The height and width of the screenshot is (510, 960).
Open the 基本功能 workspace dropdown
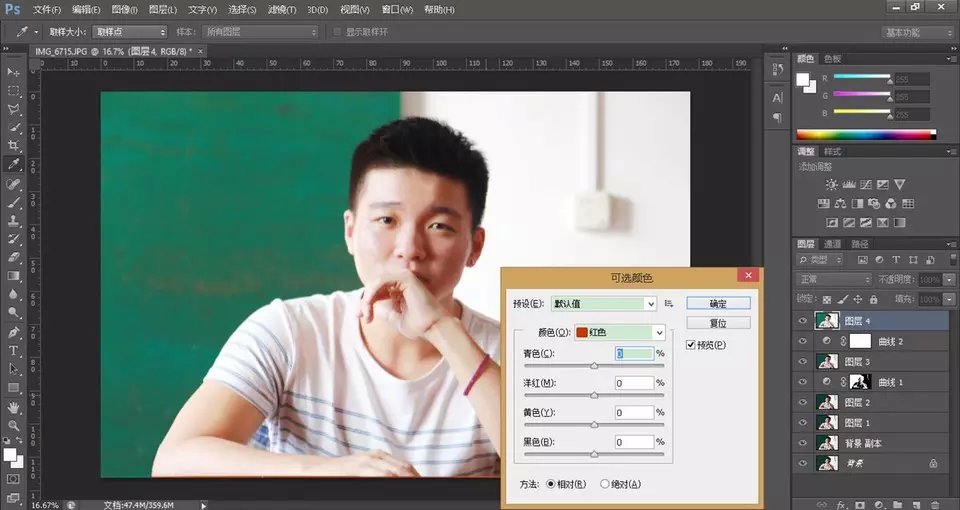tap(918, 32)
